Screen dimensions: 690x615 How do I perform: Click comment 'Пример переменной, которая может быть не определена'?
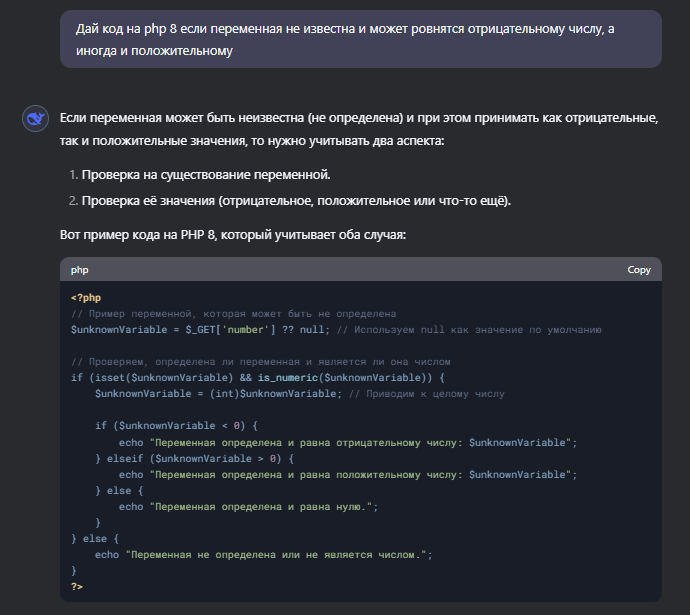234,314
